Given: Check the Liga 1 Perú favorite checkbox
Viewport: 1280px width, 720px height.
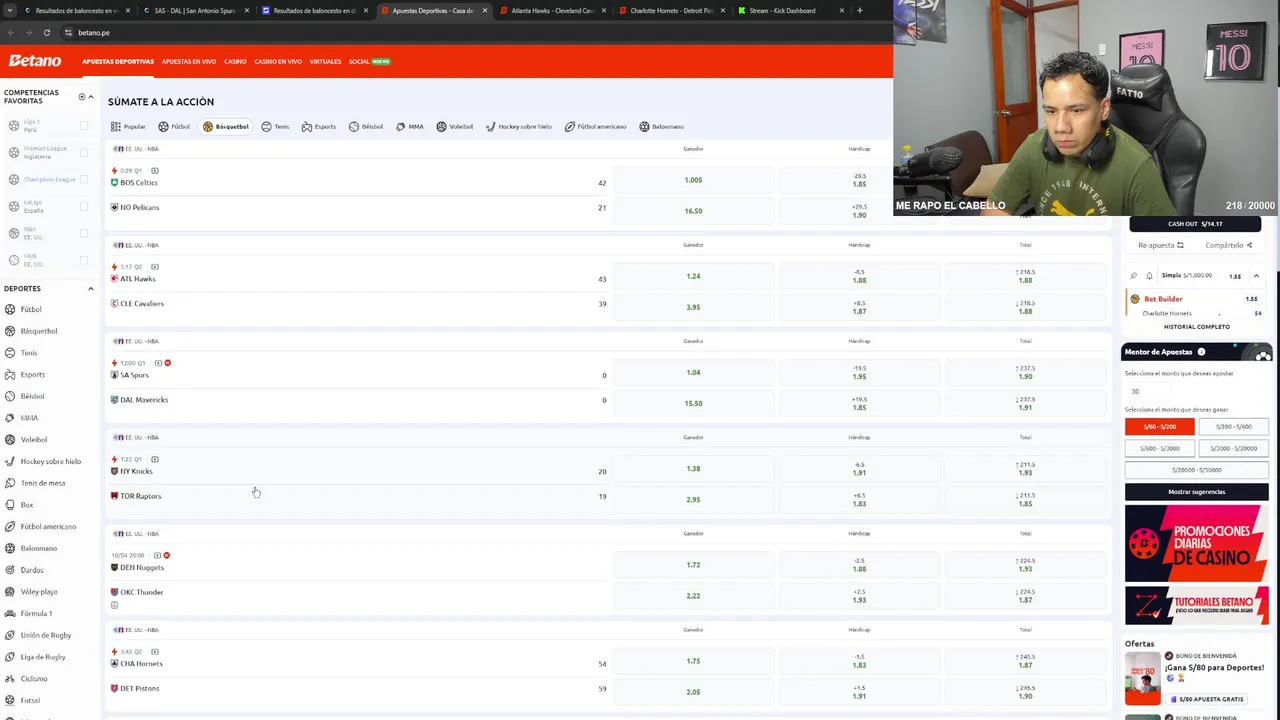Looking at the screenshot, I should coord(84,126).
